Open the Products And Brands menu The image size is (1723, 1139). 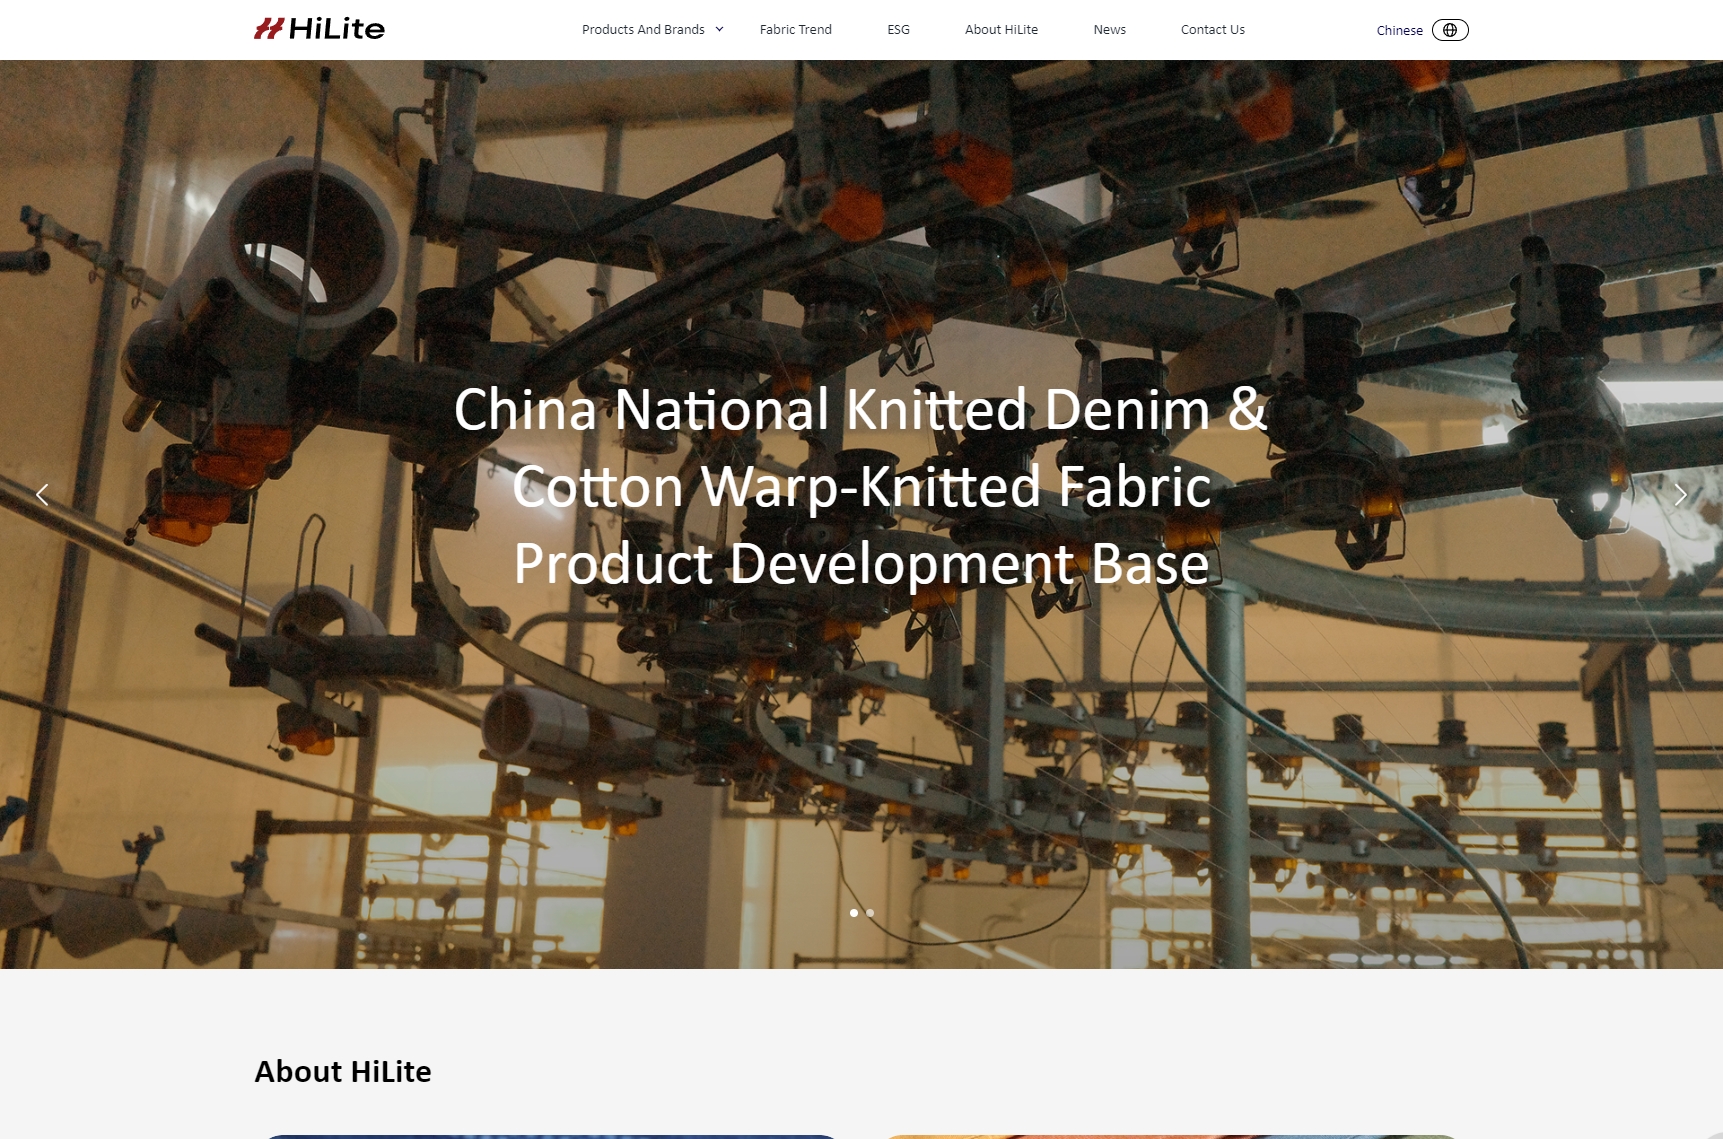click(x=643, y=30)
